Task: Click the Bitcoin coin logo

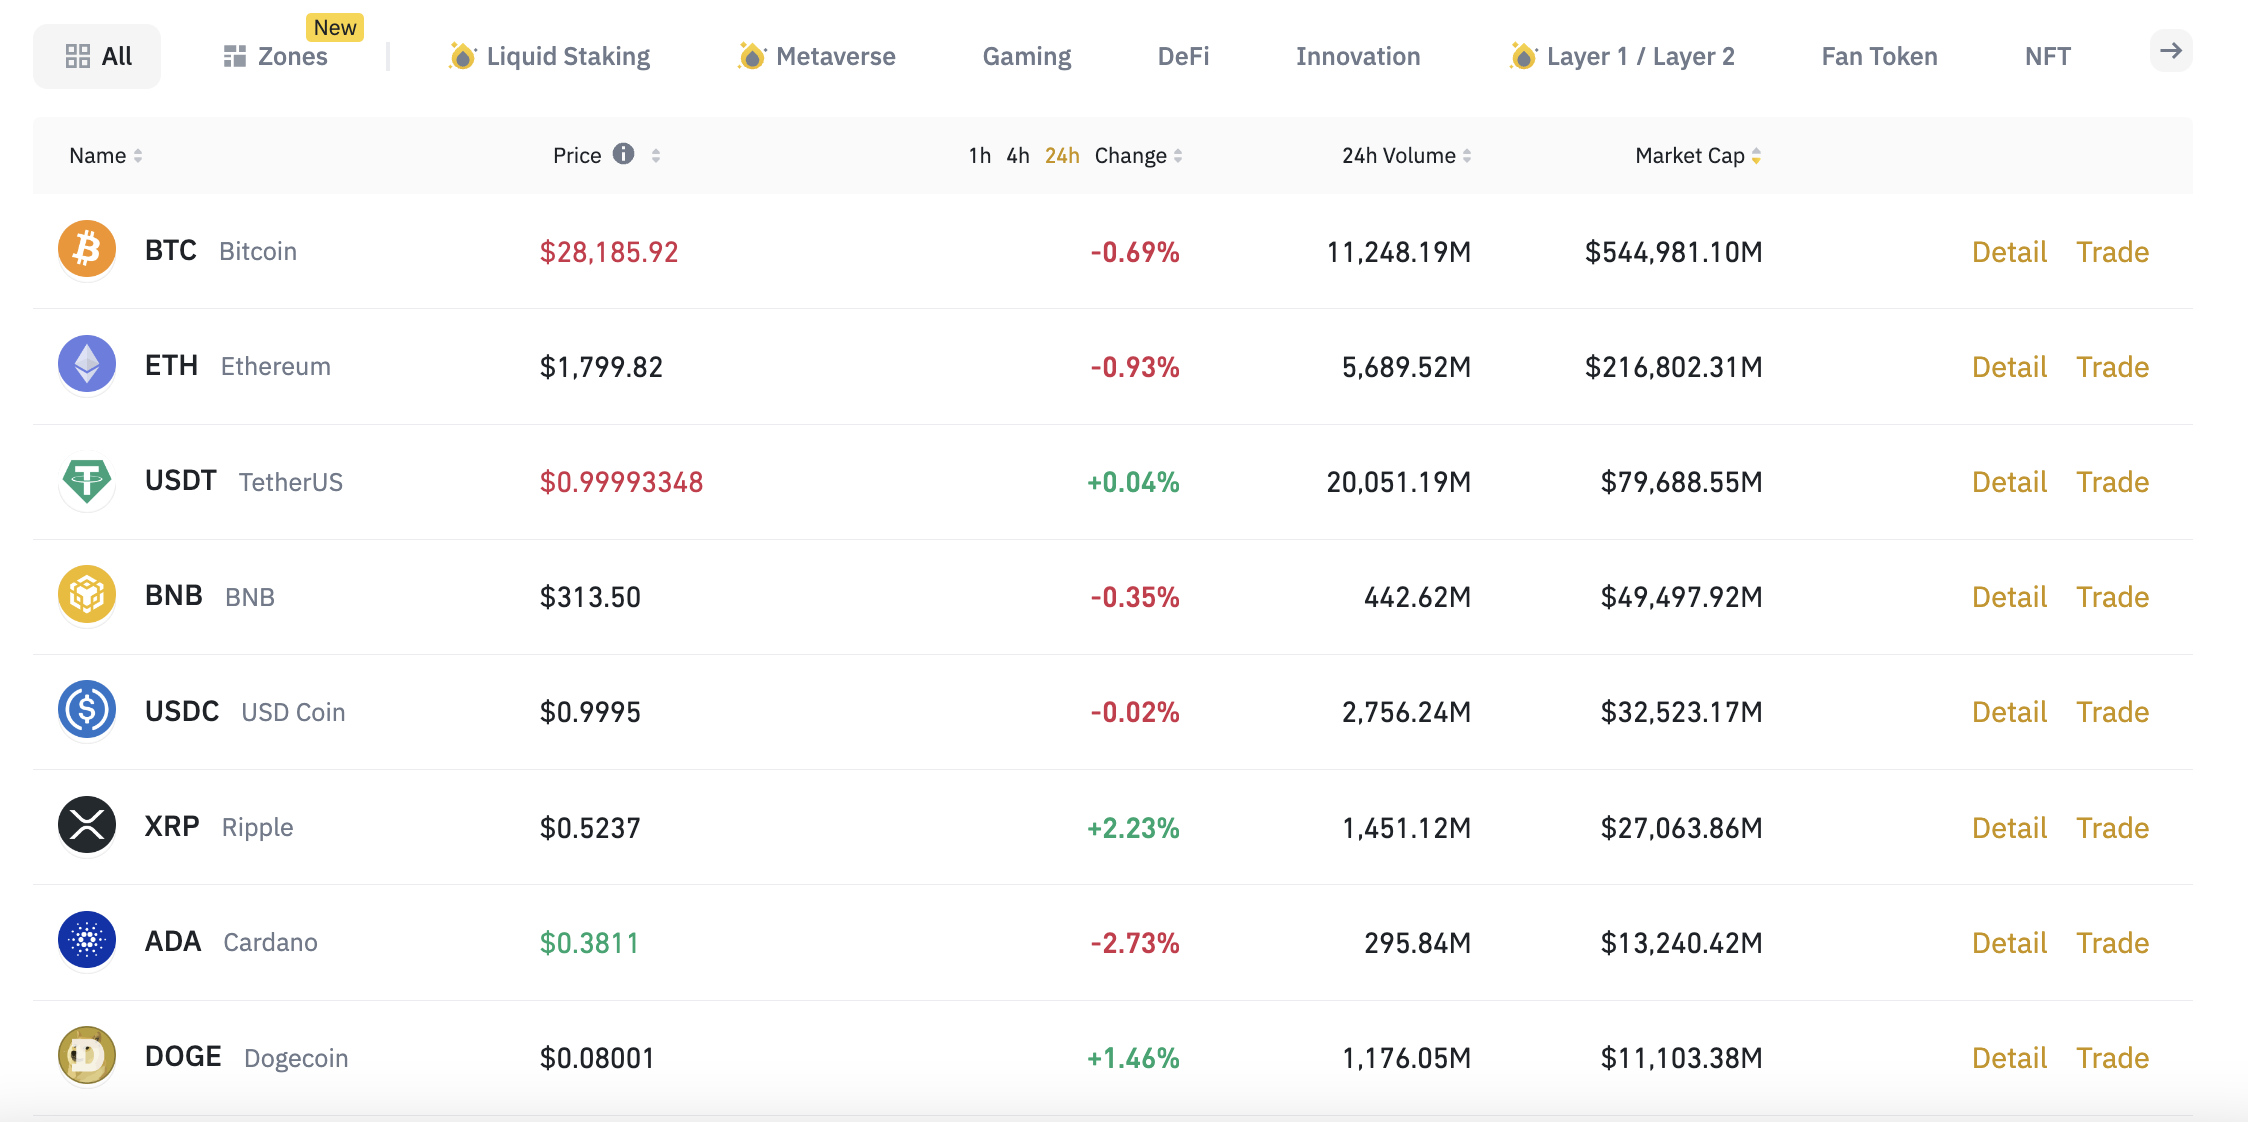Action: click(x=87, y=249)
